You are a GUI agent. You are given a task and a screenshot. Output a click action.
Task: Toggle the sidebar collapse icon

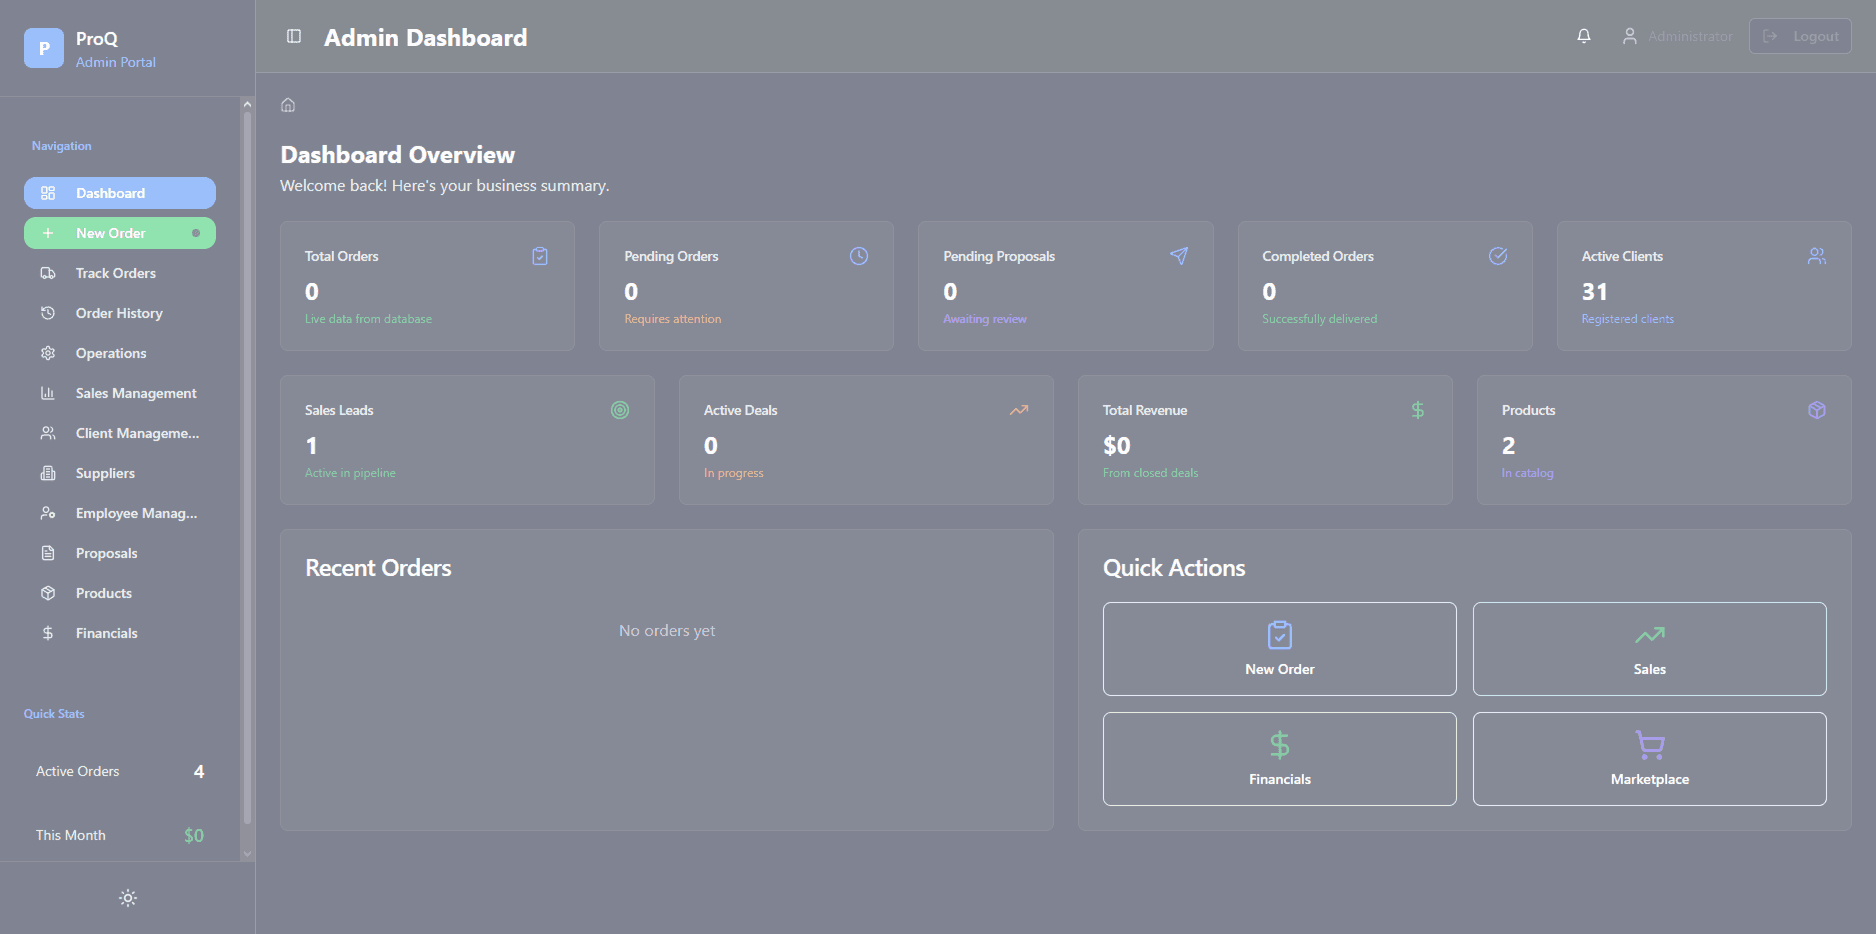coord(294,36)
